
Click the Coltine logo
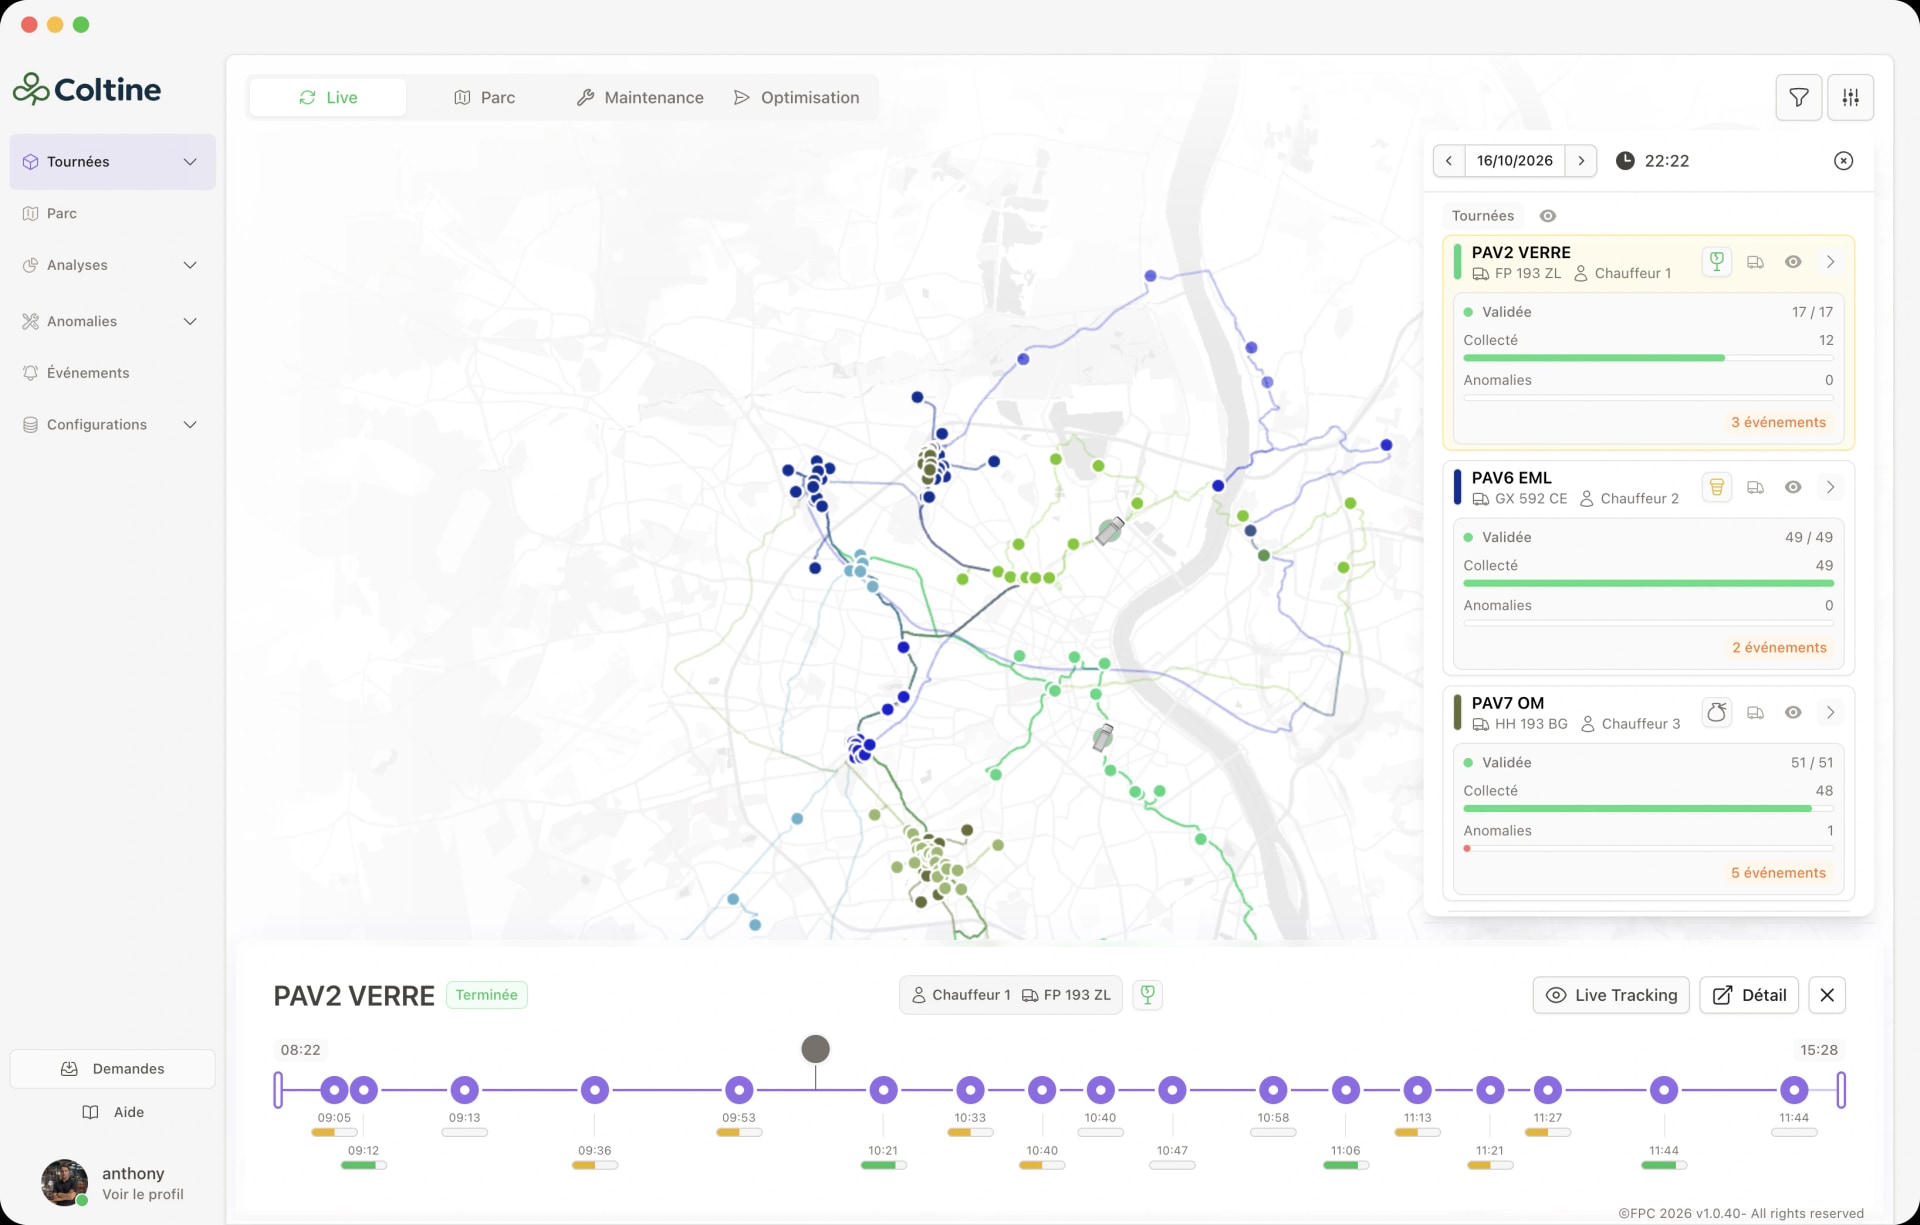pos(87,89)
